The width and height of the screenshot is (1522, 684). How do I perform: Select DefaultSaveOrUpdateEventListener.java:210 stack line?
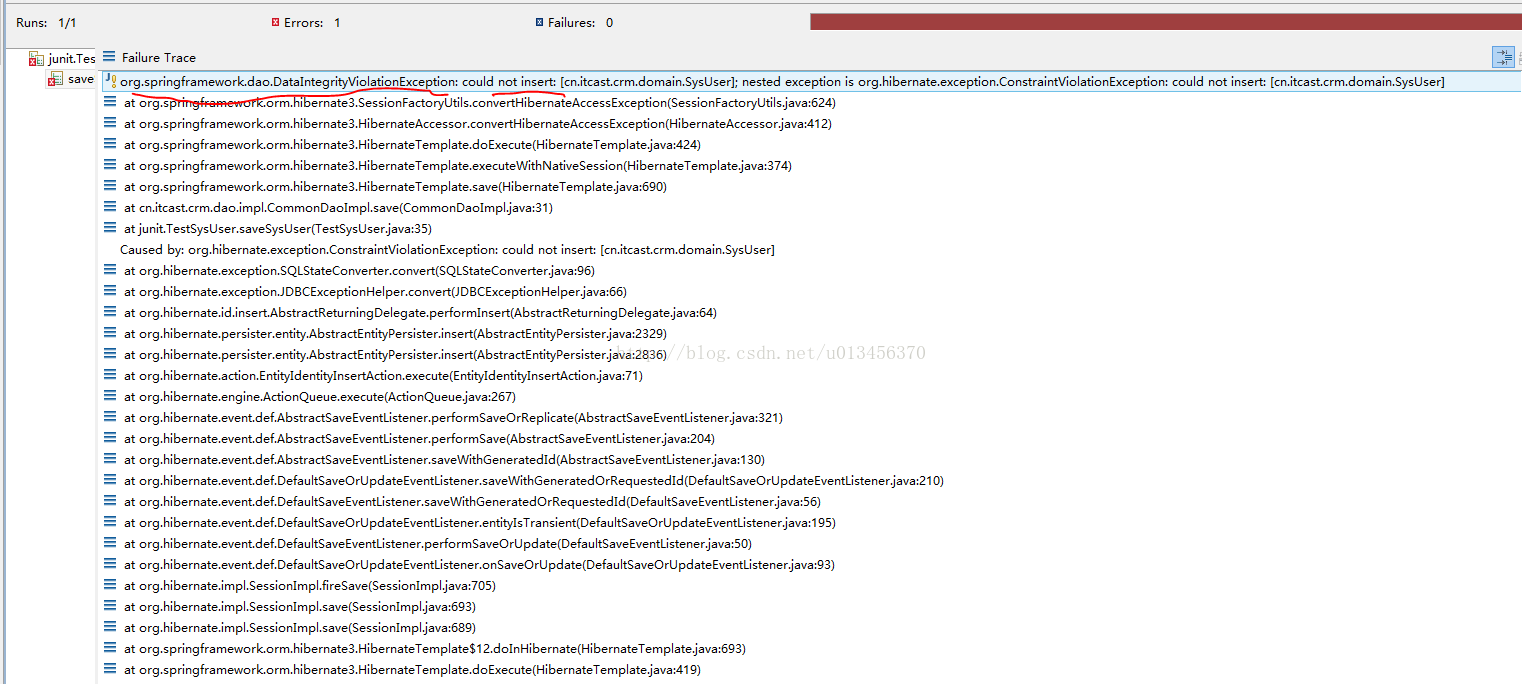click(534, 481)
